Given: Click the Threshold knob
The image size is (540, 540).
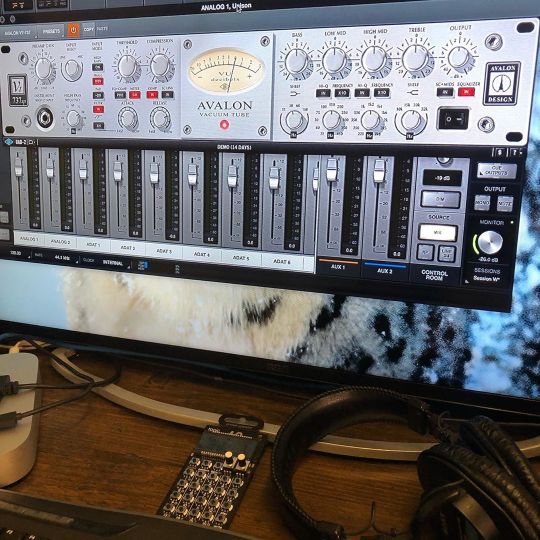Looking at the screenshot, I should (x=127, y=66).
